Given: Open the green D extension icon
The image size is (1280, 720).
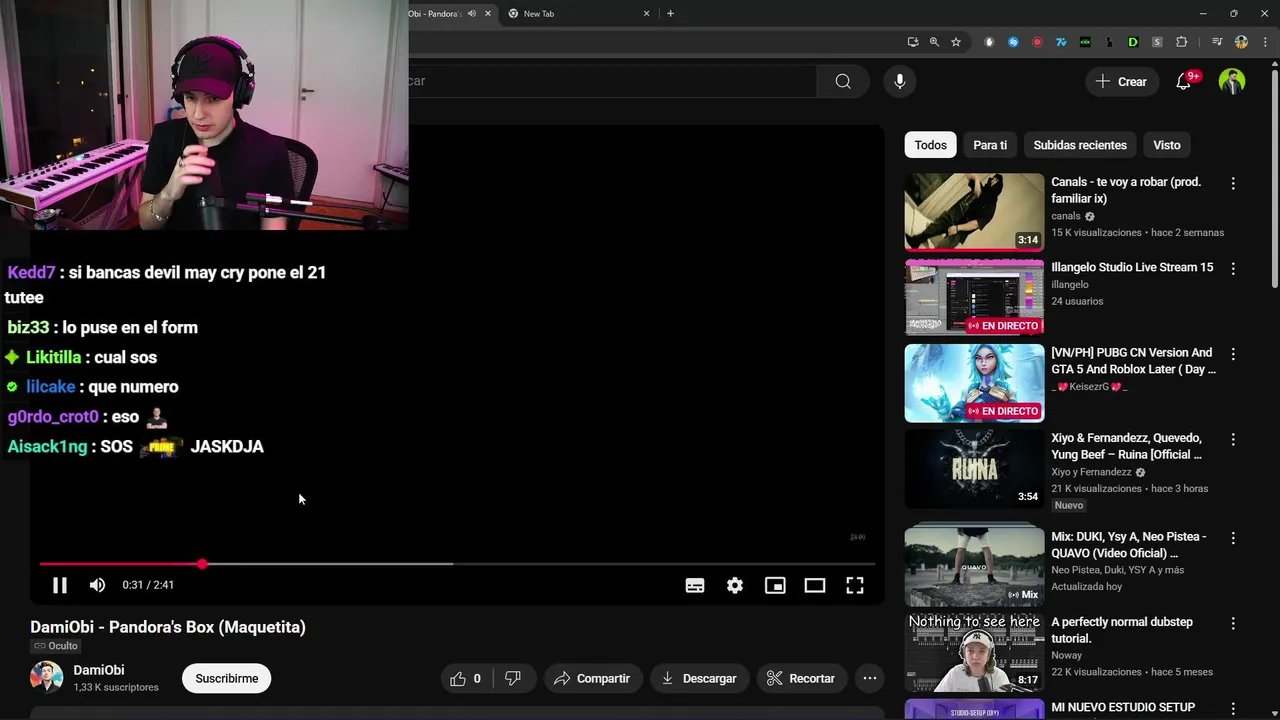Looking at the screenshot, I should (1133, 42).
